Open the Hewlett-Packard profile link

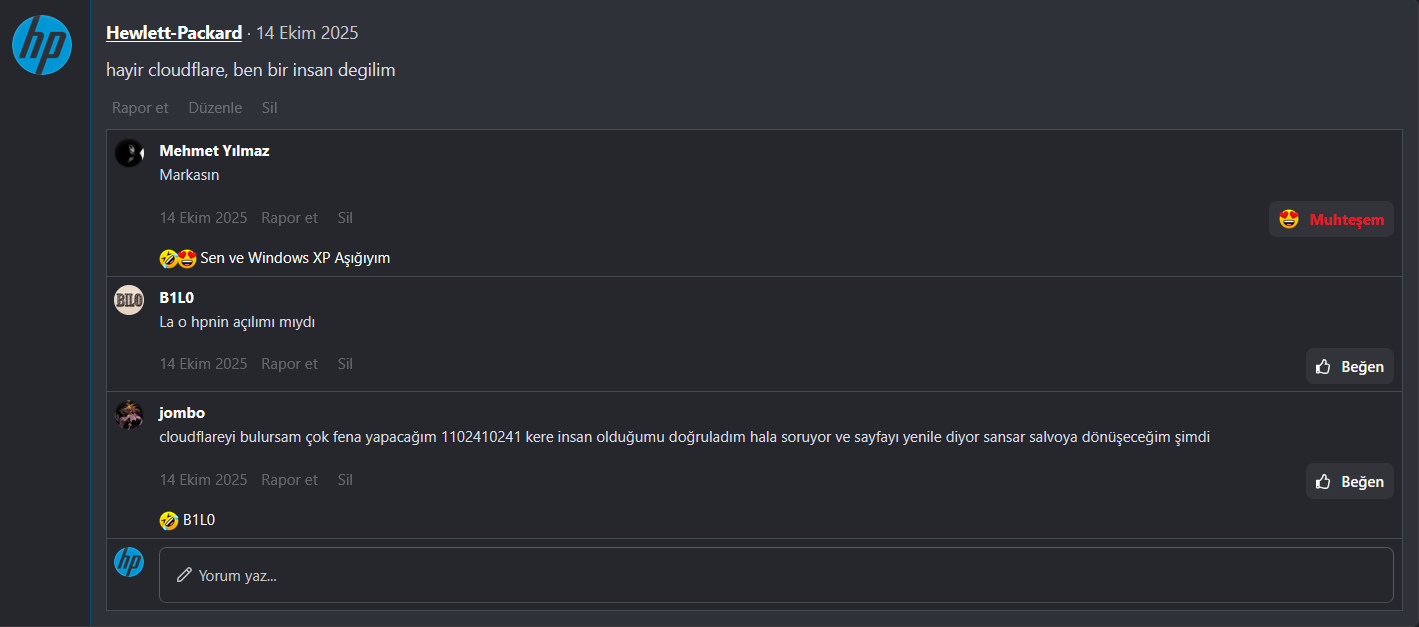tap(174, 33)
